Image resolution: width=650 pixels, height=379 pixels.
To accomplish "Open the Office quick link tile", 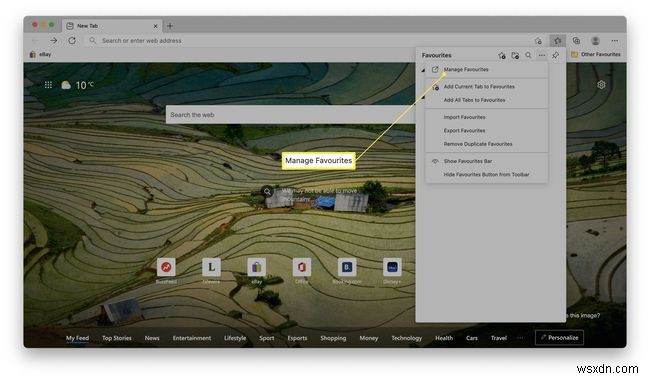I will 302,267.
